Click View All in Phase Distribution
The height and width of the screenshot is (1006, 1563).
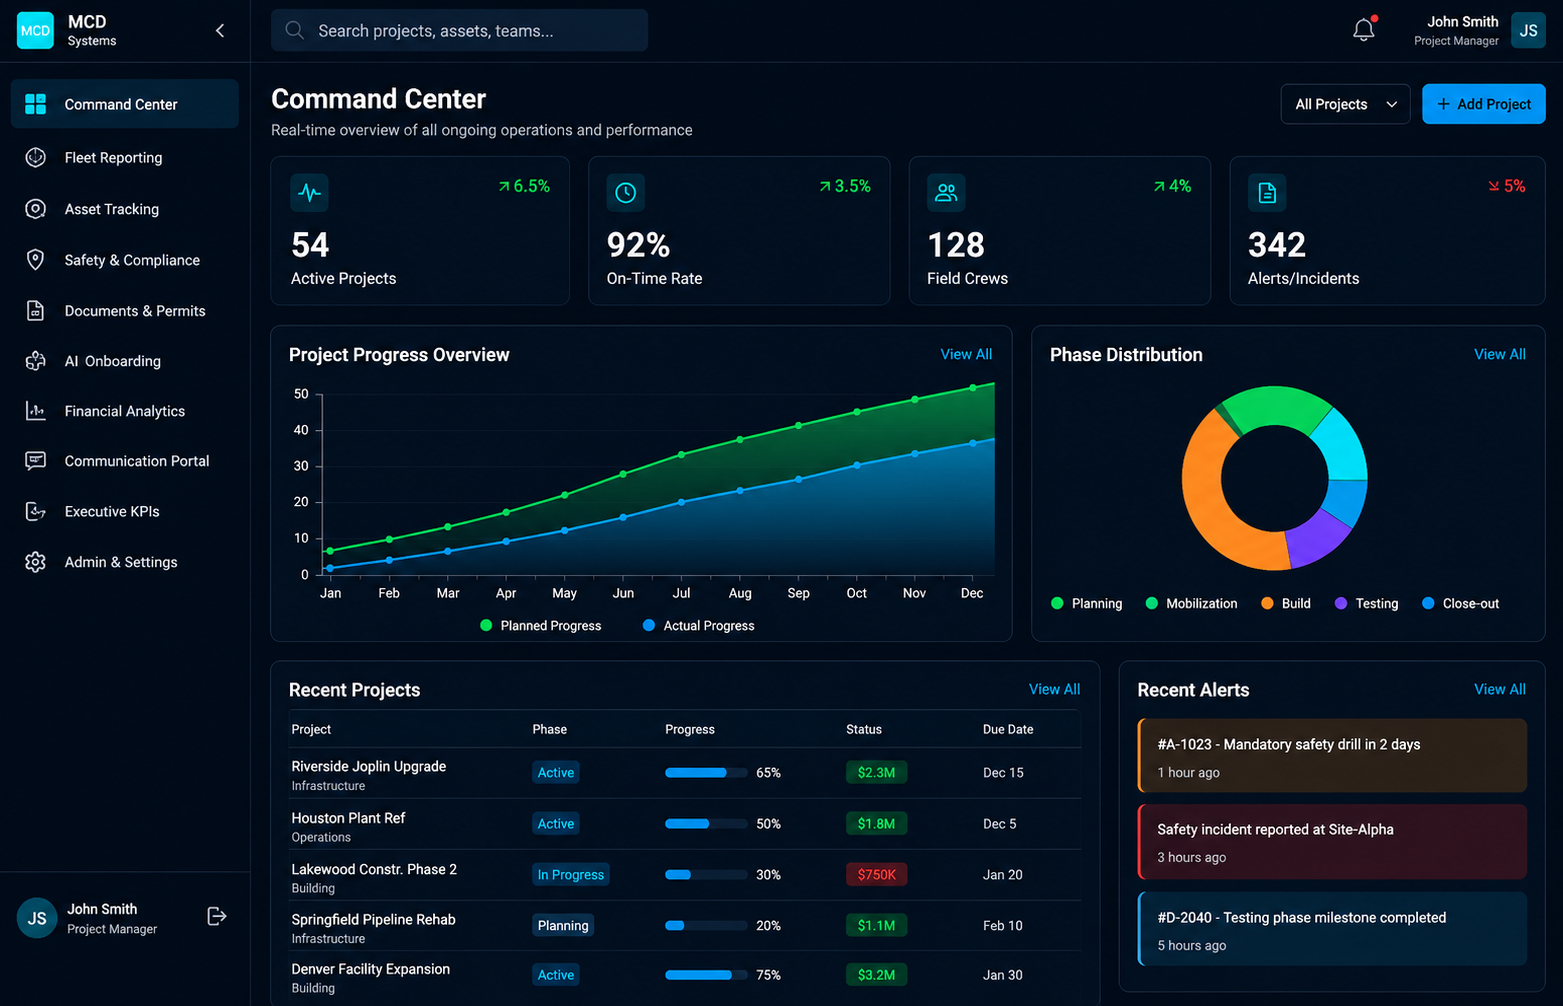[1500, 354]
